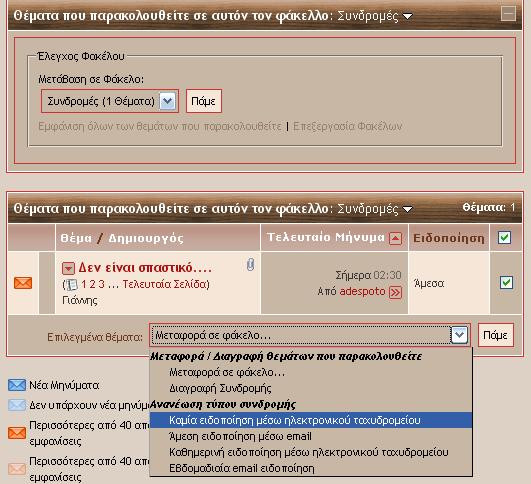Uncheck the checkbox for the Δεν είναι σπαστικό thread
The width and height of the screenshot is (531, 484).
[506, 282]
